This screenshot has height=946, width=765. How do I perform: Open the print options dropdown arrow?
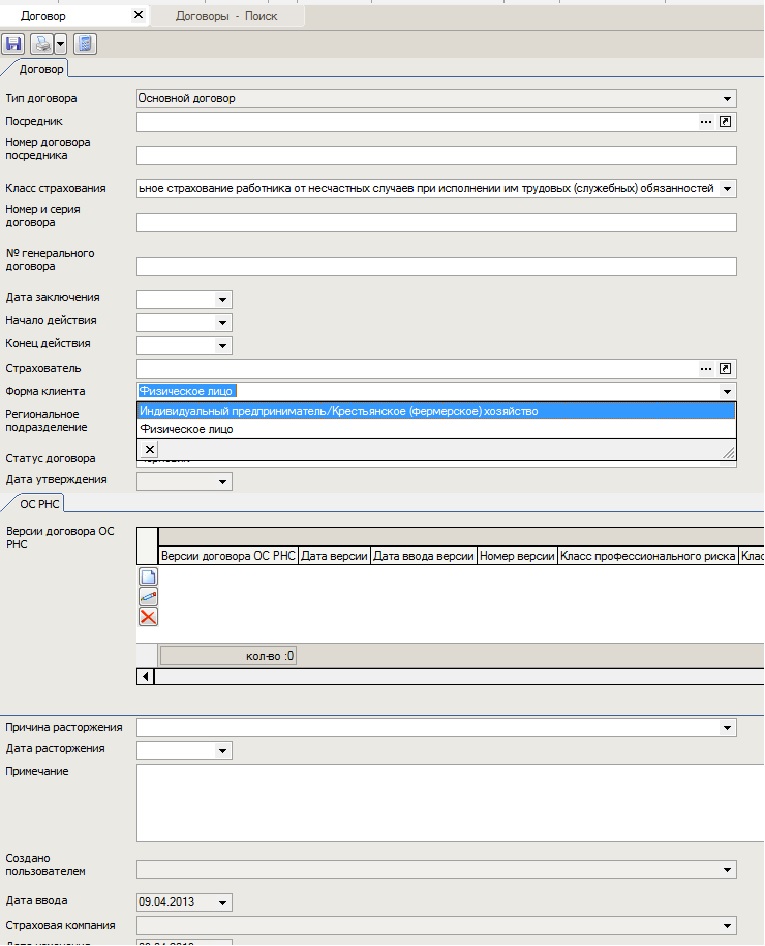coord(60,44)
